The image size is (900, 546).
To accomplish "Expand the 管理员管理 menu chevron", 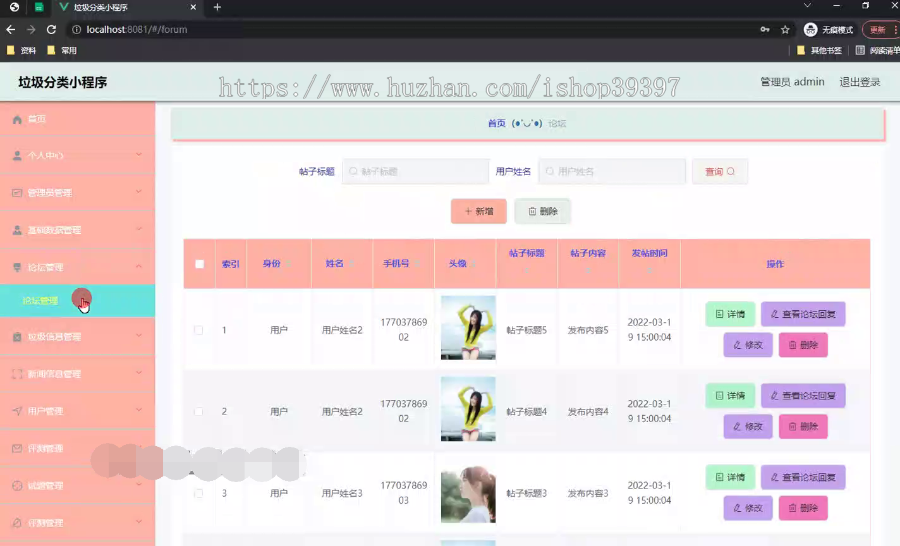I will tap(139, 192).
